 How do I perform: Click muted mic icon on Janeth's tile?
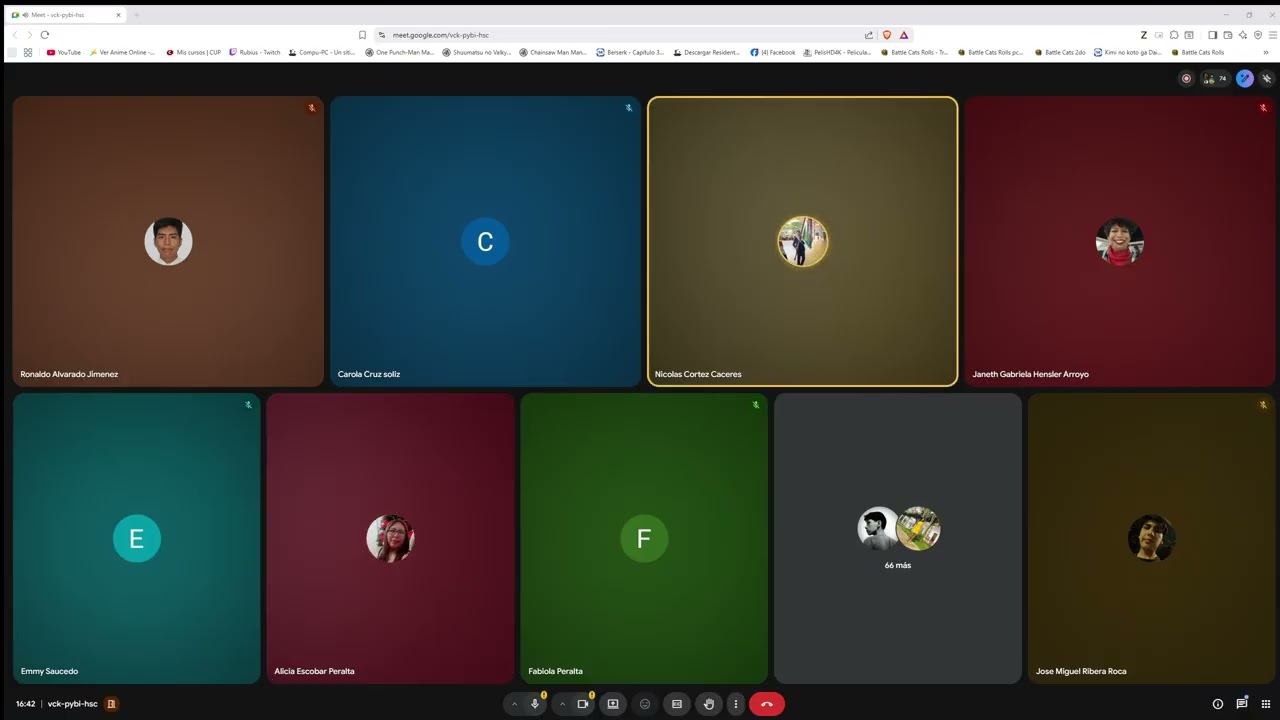click(x=1263, y=108)
